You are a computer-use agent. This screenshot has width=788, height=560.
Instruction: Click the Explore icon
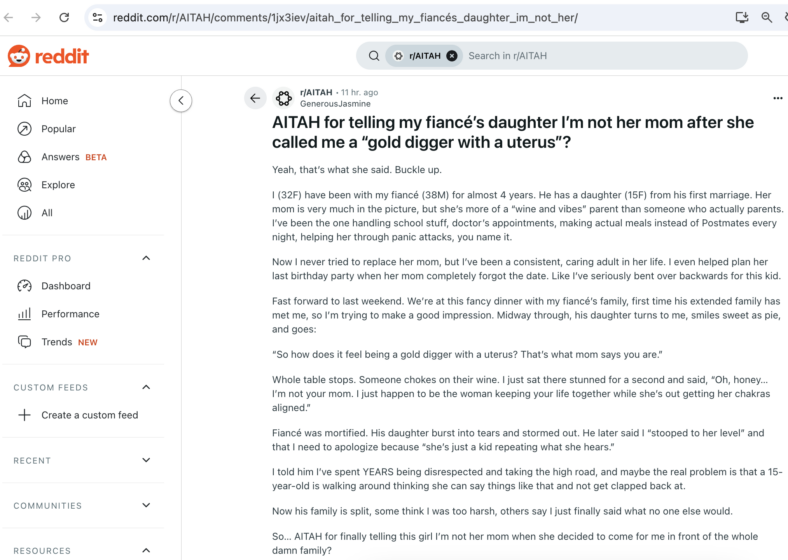pyautogui.click(x=24, y=185)
